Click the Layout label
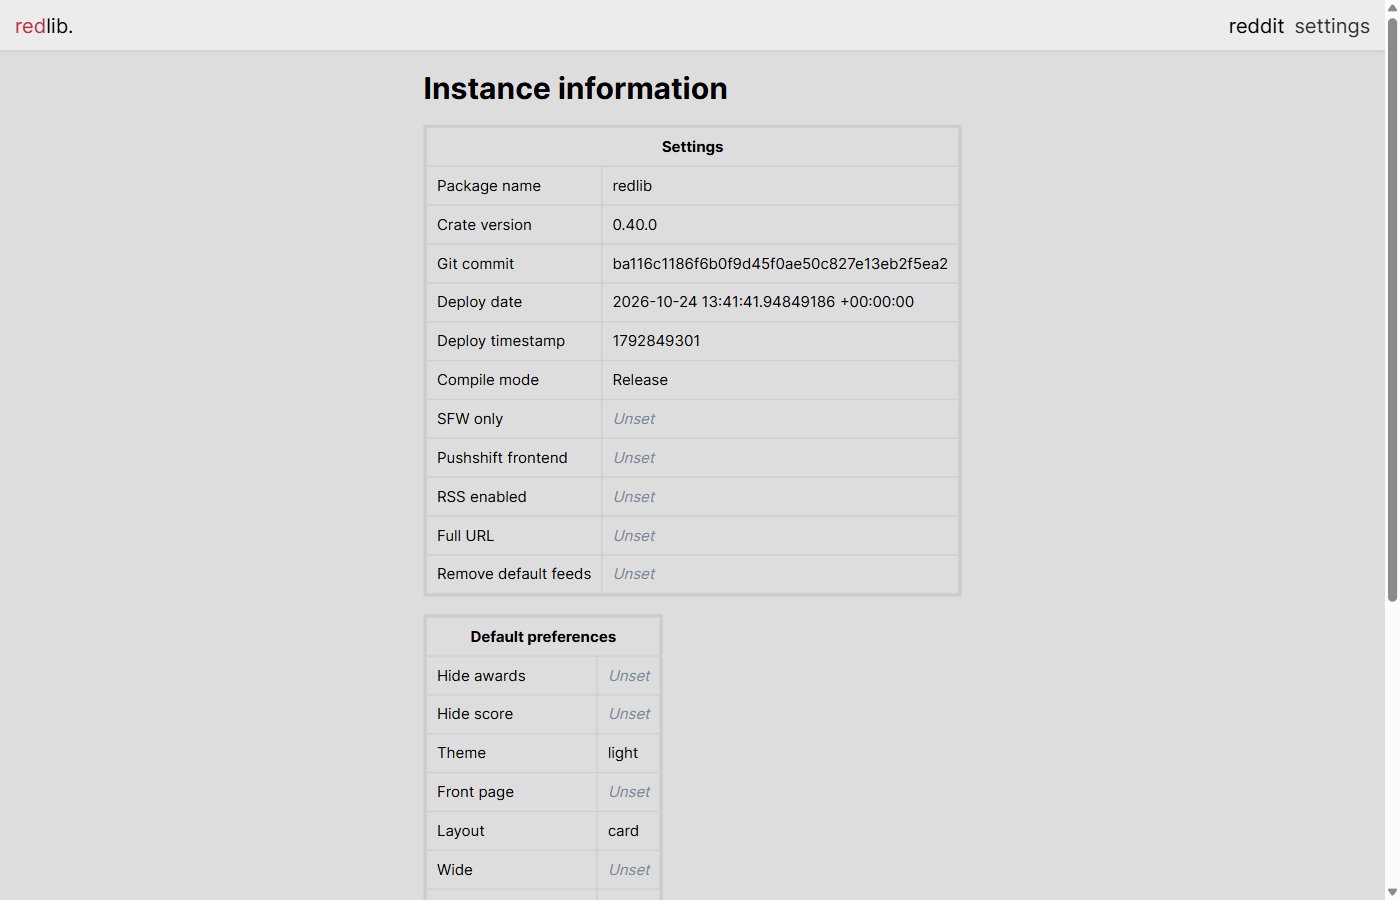This screenshot has height=900, width=1400. click(461, 831)
